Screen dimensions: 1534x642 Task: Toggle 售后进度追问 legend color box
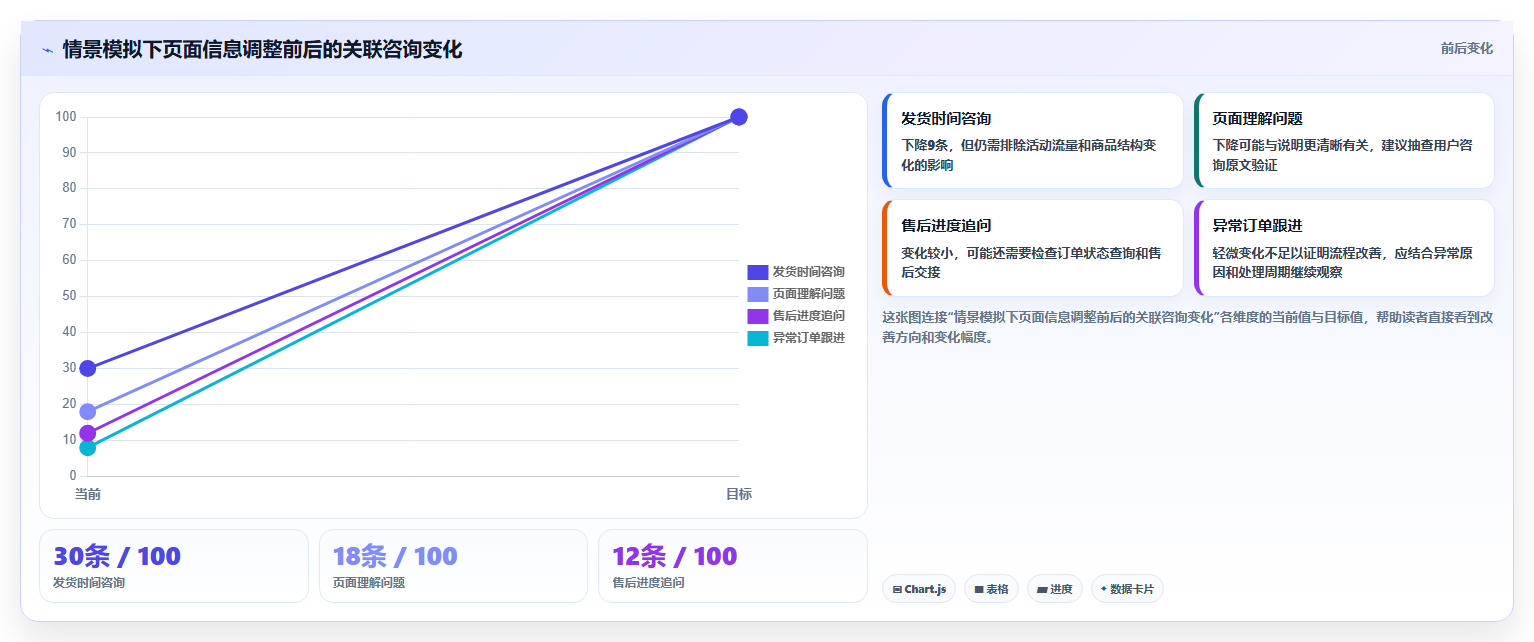(x=757, y=316)
